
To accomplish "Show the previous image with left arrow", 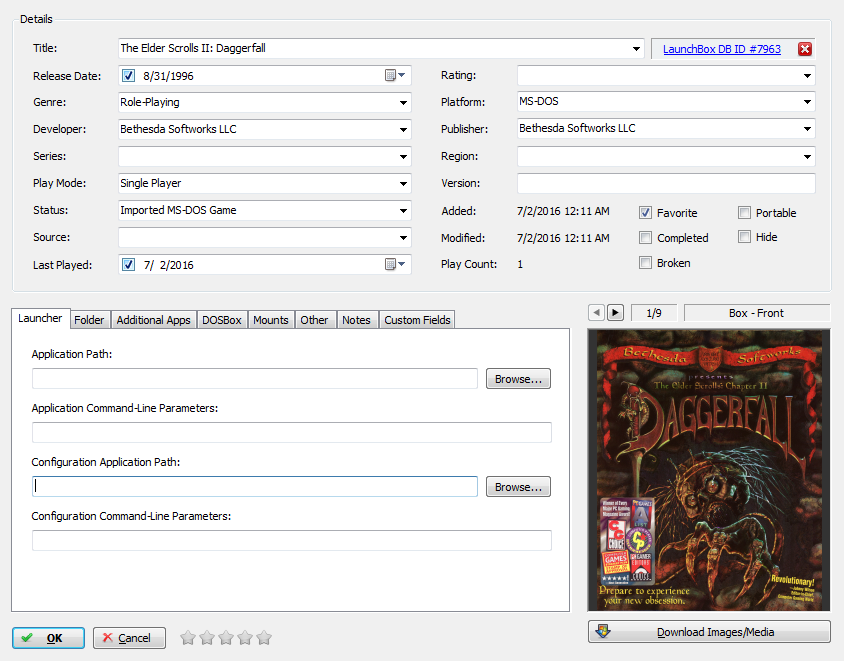I will point(596,313).
